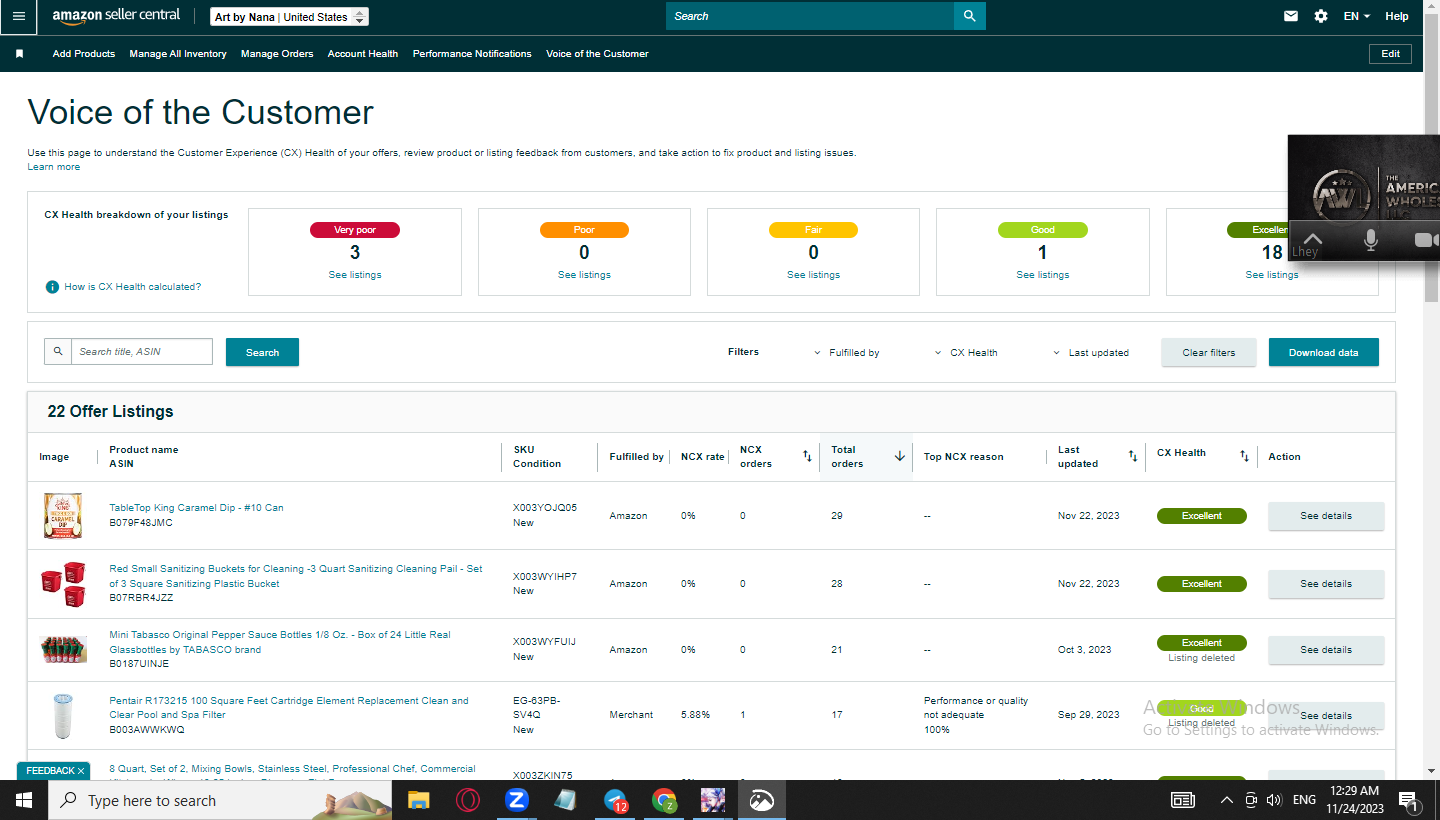Click the Clear filters button
Image resolution: width=1440 pixels, height=820 pixels.
click(1208, 352)
